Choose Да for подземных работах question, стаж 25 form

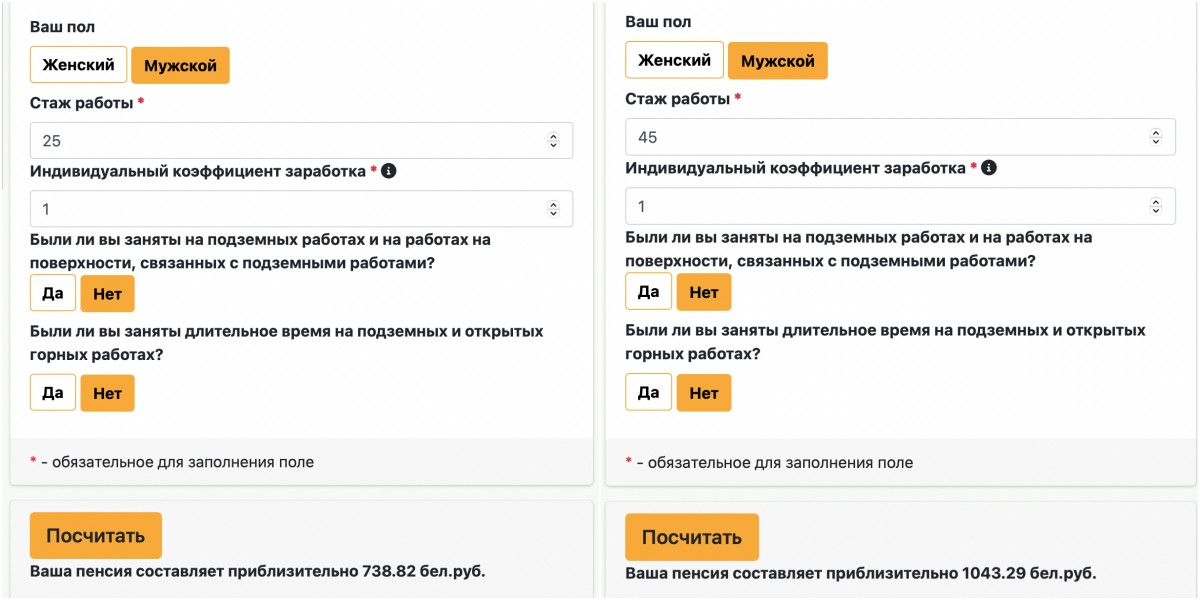(53, 294)
